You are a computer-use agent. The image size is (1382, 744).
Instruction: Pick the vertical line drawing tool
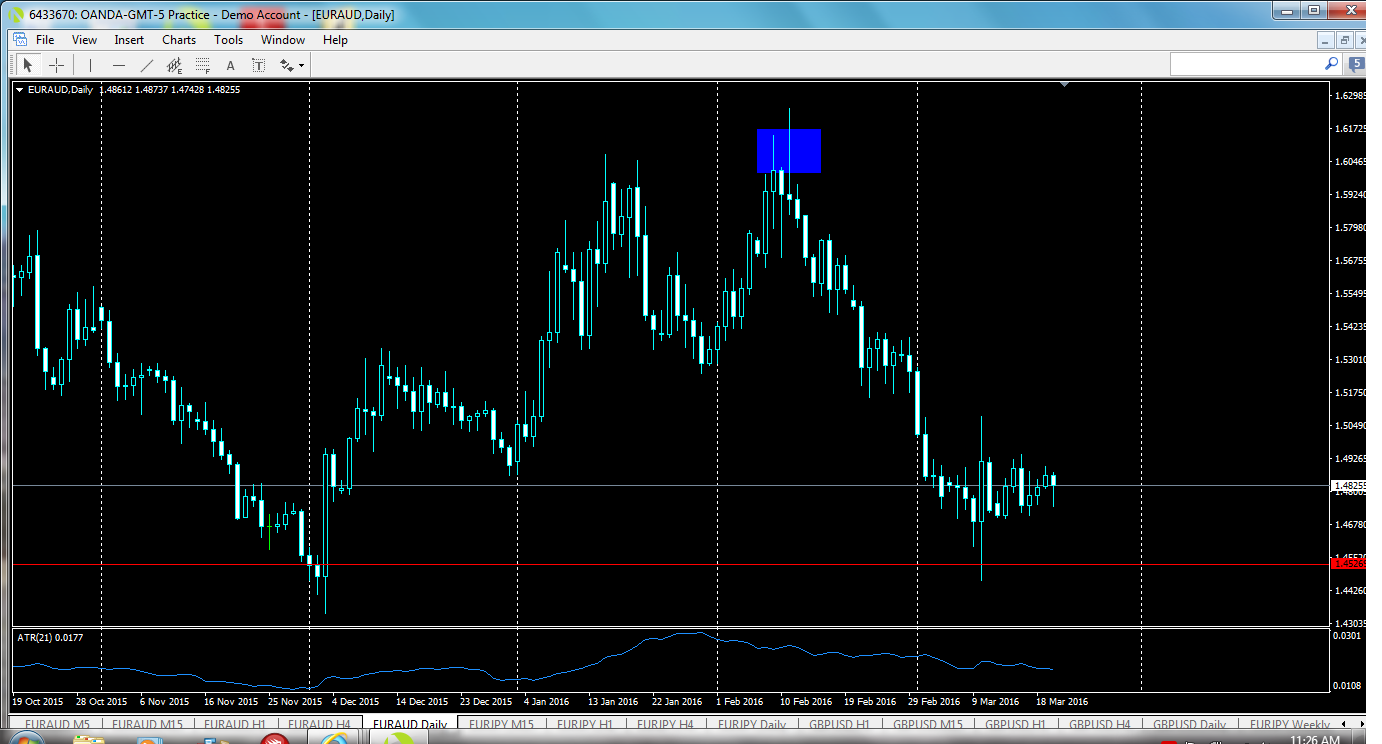(x=90, y=65)
